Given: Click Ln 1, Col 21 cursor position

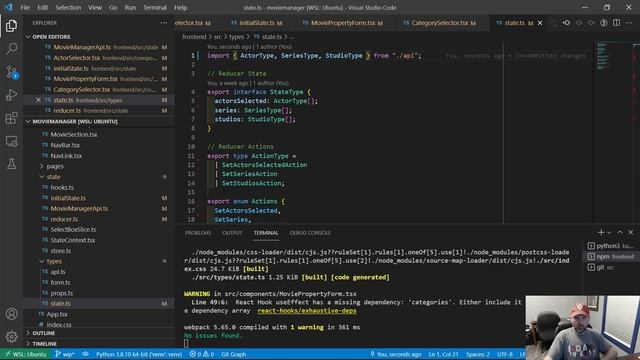Looking at the screenshot, I should (443, 354).
